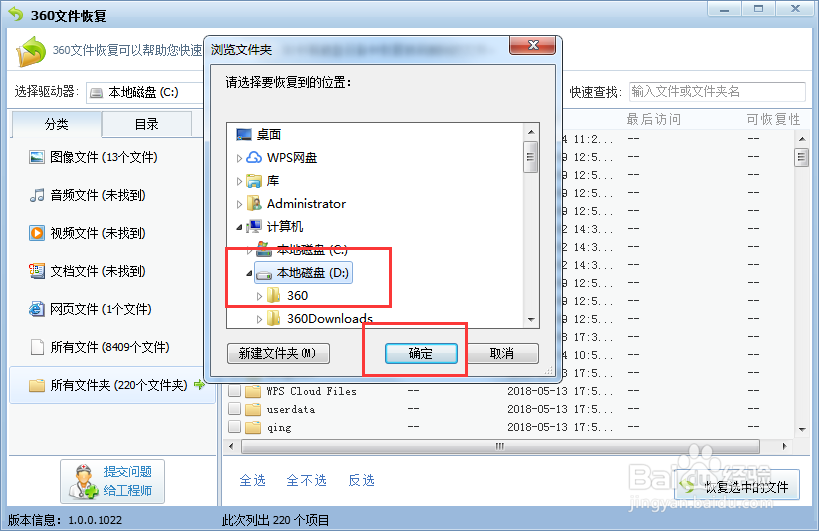Expand the 360 folder node
This screenshot has width=819, height=531.
260,296
